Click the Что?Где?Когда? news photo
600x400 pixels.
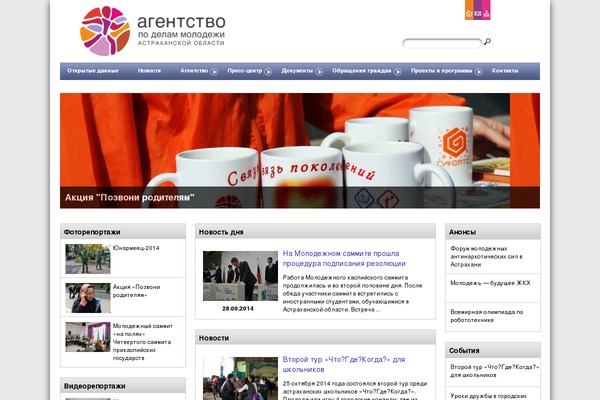[x=240, y=379]
